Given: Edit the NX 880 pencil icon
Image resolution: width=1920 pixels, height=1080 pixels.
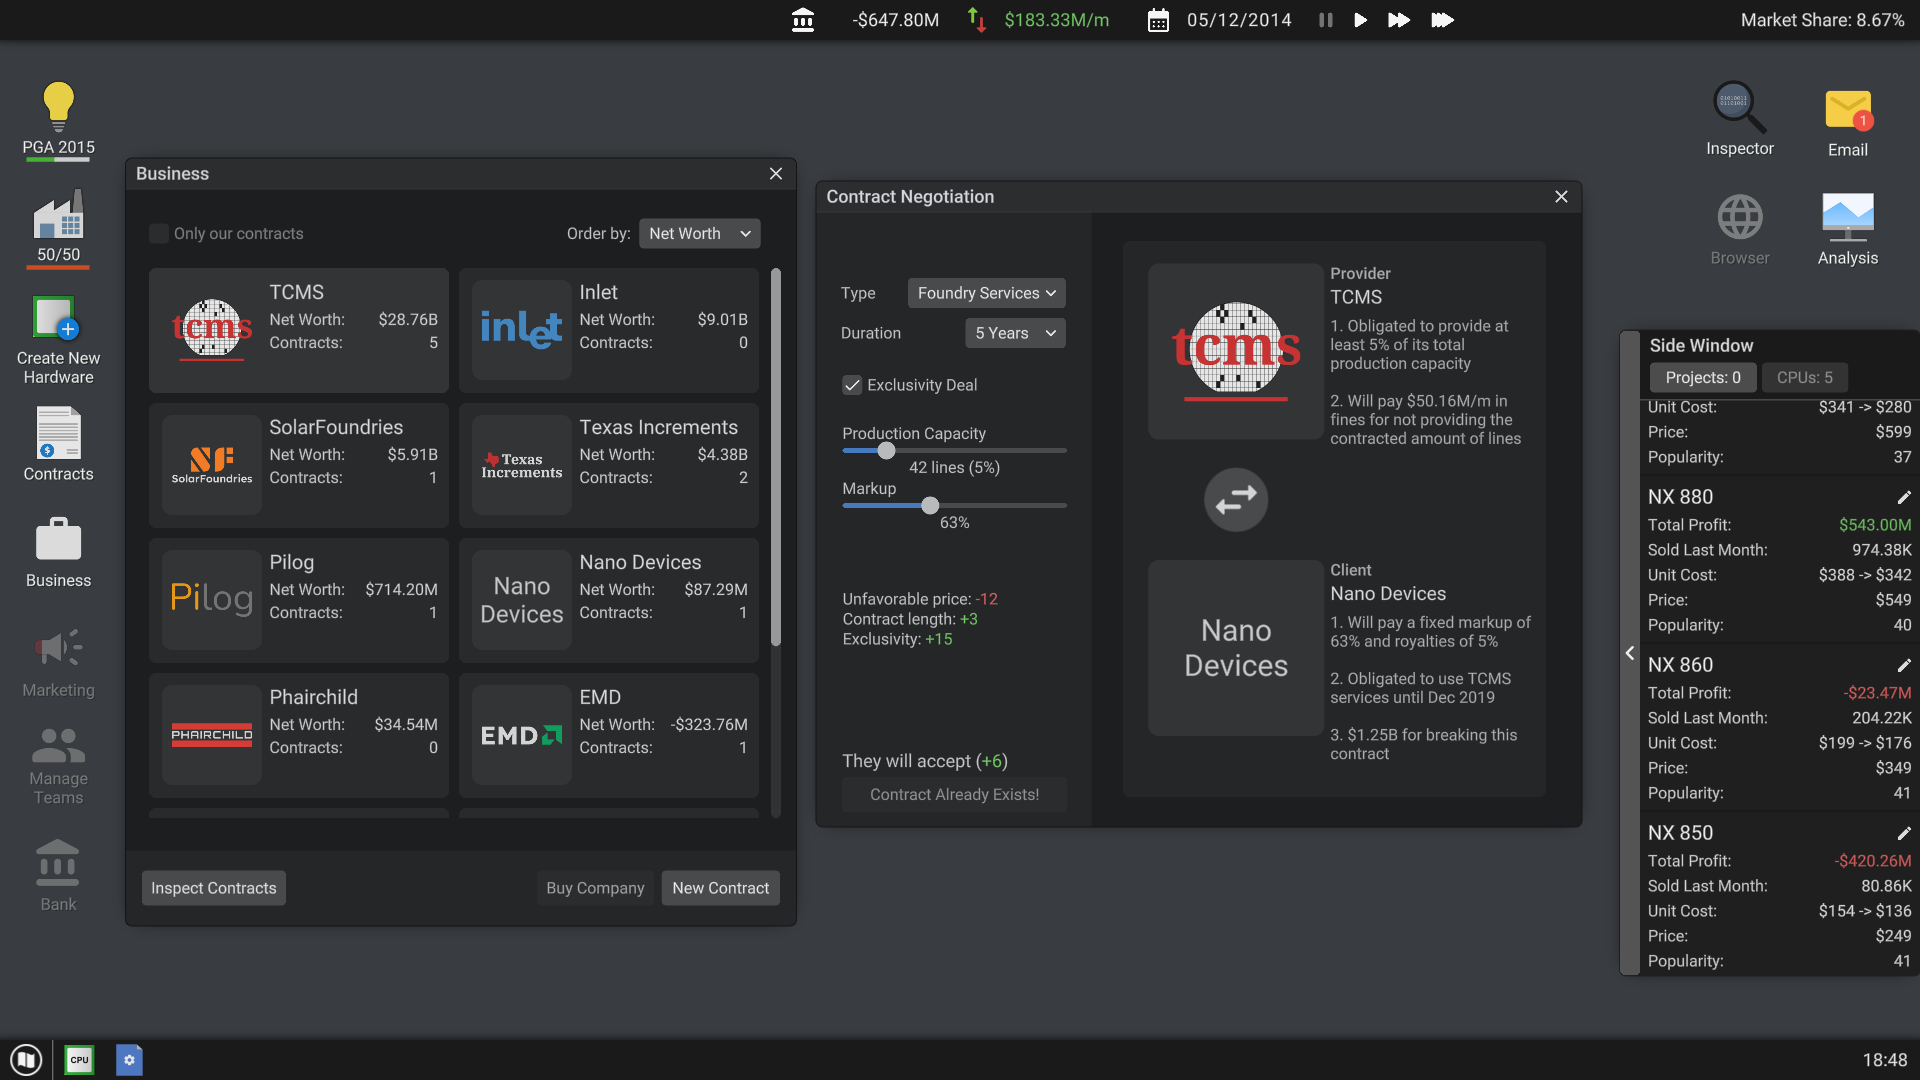Looking at the screenshot, I should (1903, 497).
